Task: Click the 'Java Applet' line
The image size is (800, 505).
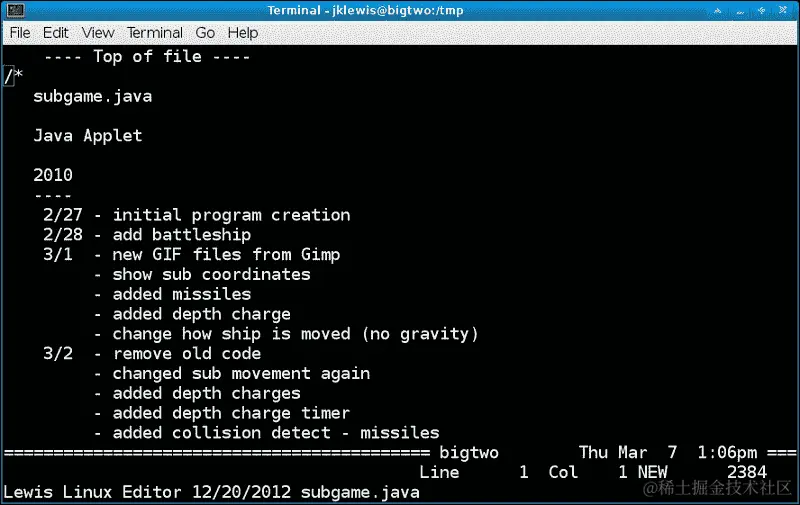Action: (88, 136)
